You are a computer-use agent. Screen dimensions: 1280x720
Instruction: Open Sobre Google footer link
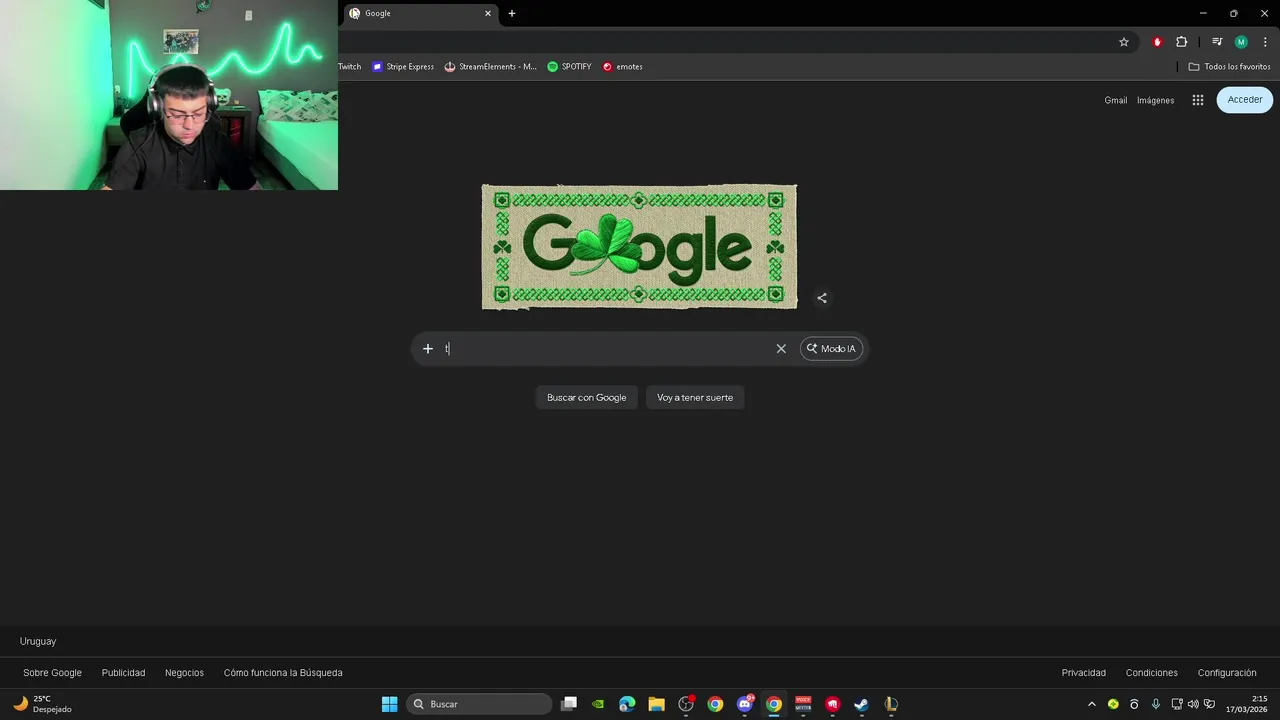click(x=53, y=673)
